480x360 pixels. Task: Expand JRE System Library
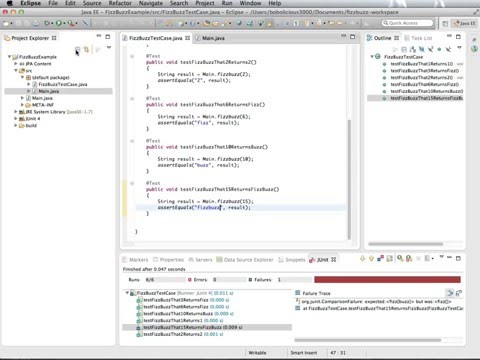click(15, 112)
